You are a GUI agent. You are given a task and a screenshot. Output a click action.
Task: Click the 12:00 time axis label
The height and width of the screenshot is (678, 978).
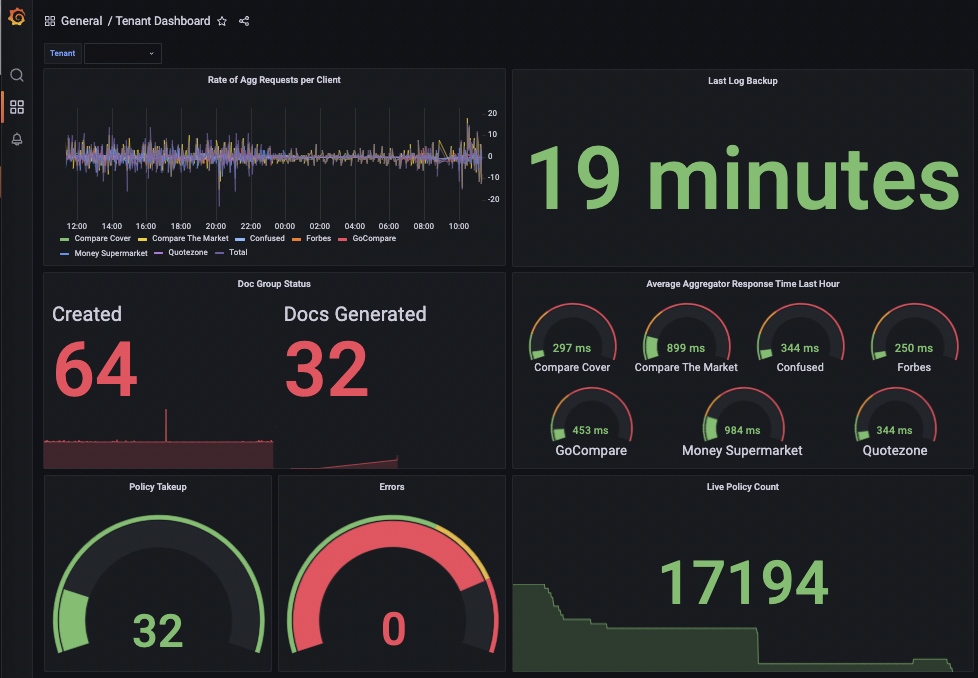(77, 226)
